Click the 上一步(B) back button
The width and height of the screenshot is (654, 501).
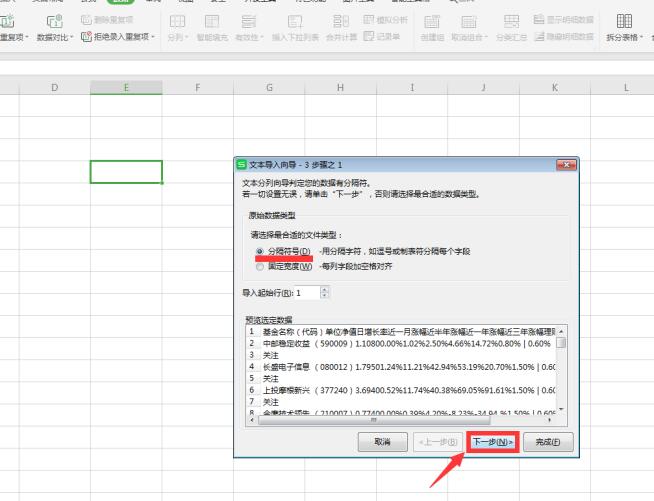pos(438,442)
